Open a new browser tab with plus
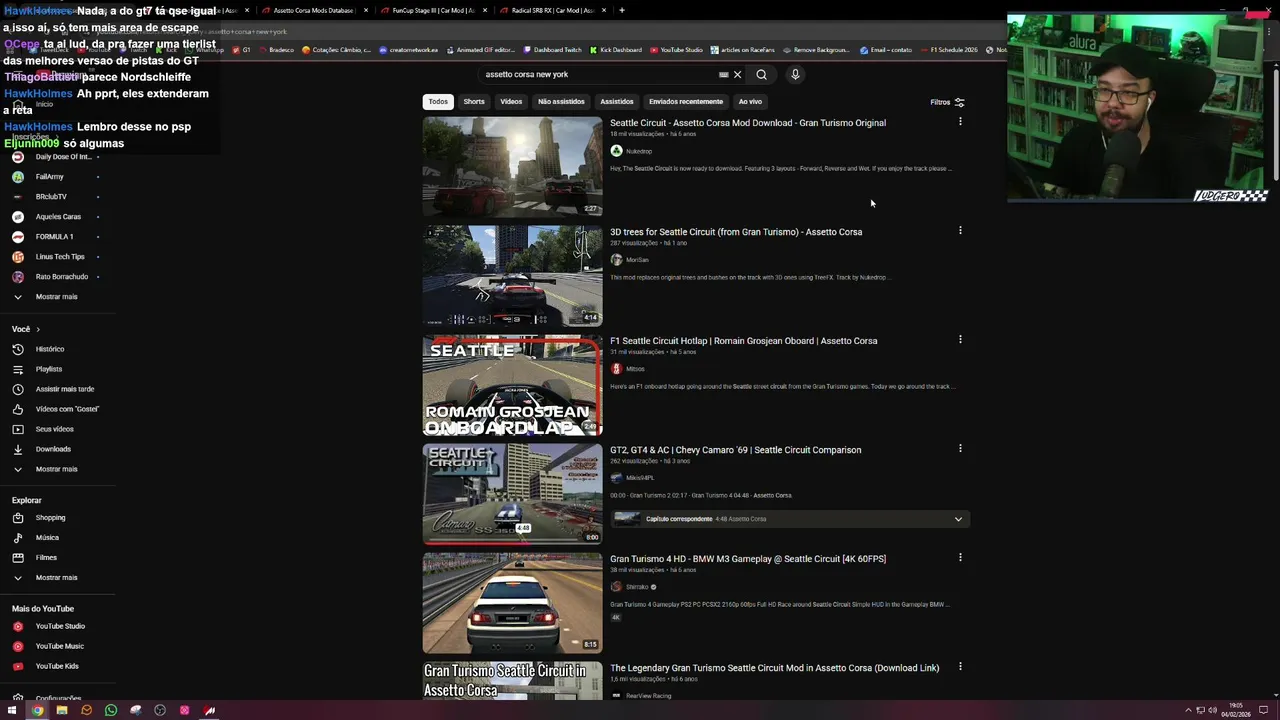This screenshot has width=1280, height=720. (622, 10)
